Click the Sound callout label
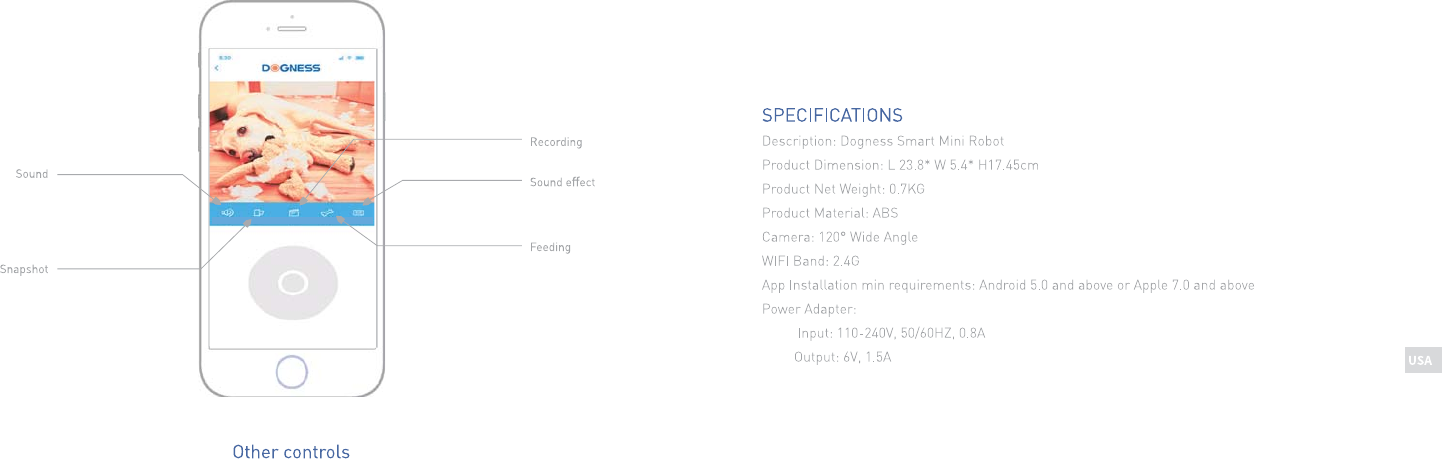Viewport: 1442px width, 459px height. (32, 174)
